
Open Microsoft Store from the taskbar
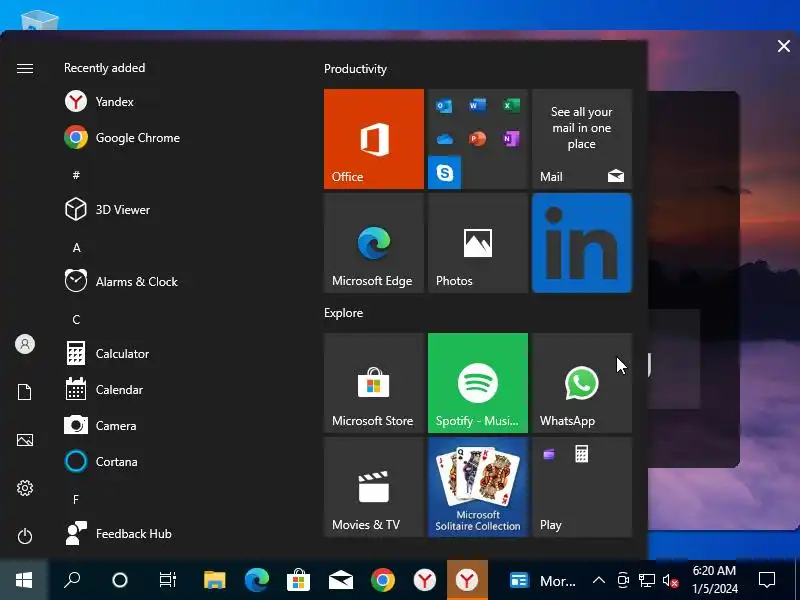click(x=298, y=580)
